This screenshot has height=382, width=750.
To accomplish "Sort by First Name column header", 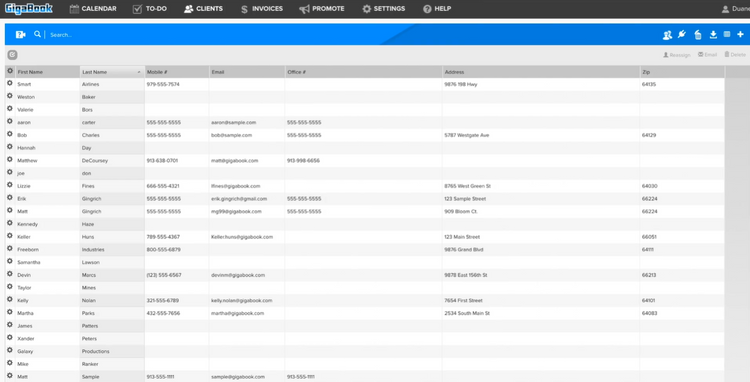I will 47,72.
